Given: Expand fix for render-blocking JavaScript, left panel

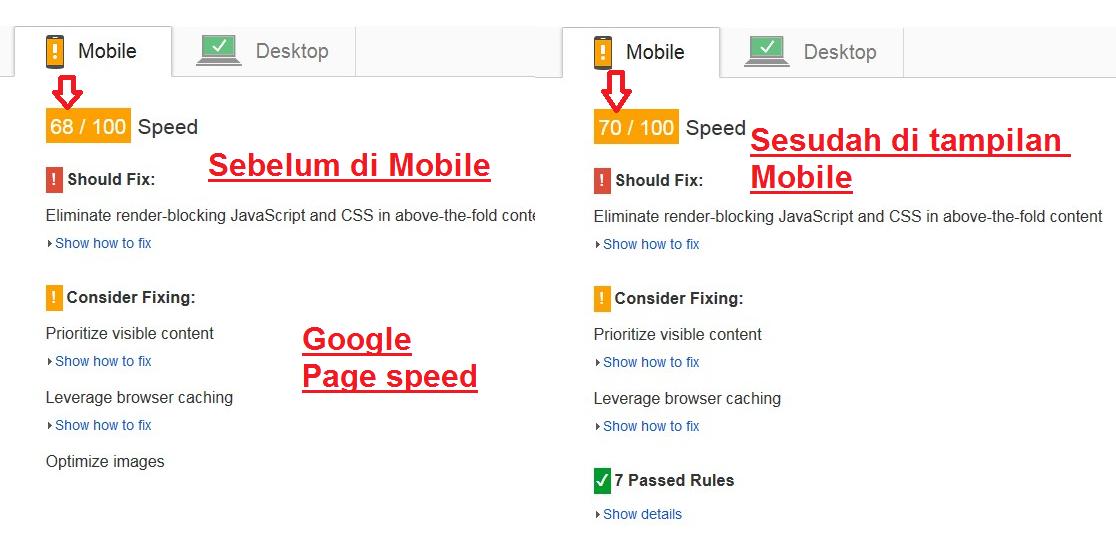Looking at the screenshot, I should pyautogui.click(x=103, y=243).
